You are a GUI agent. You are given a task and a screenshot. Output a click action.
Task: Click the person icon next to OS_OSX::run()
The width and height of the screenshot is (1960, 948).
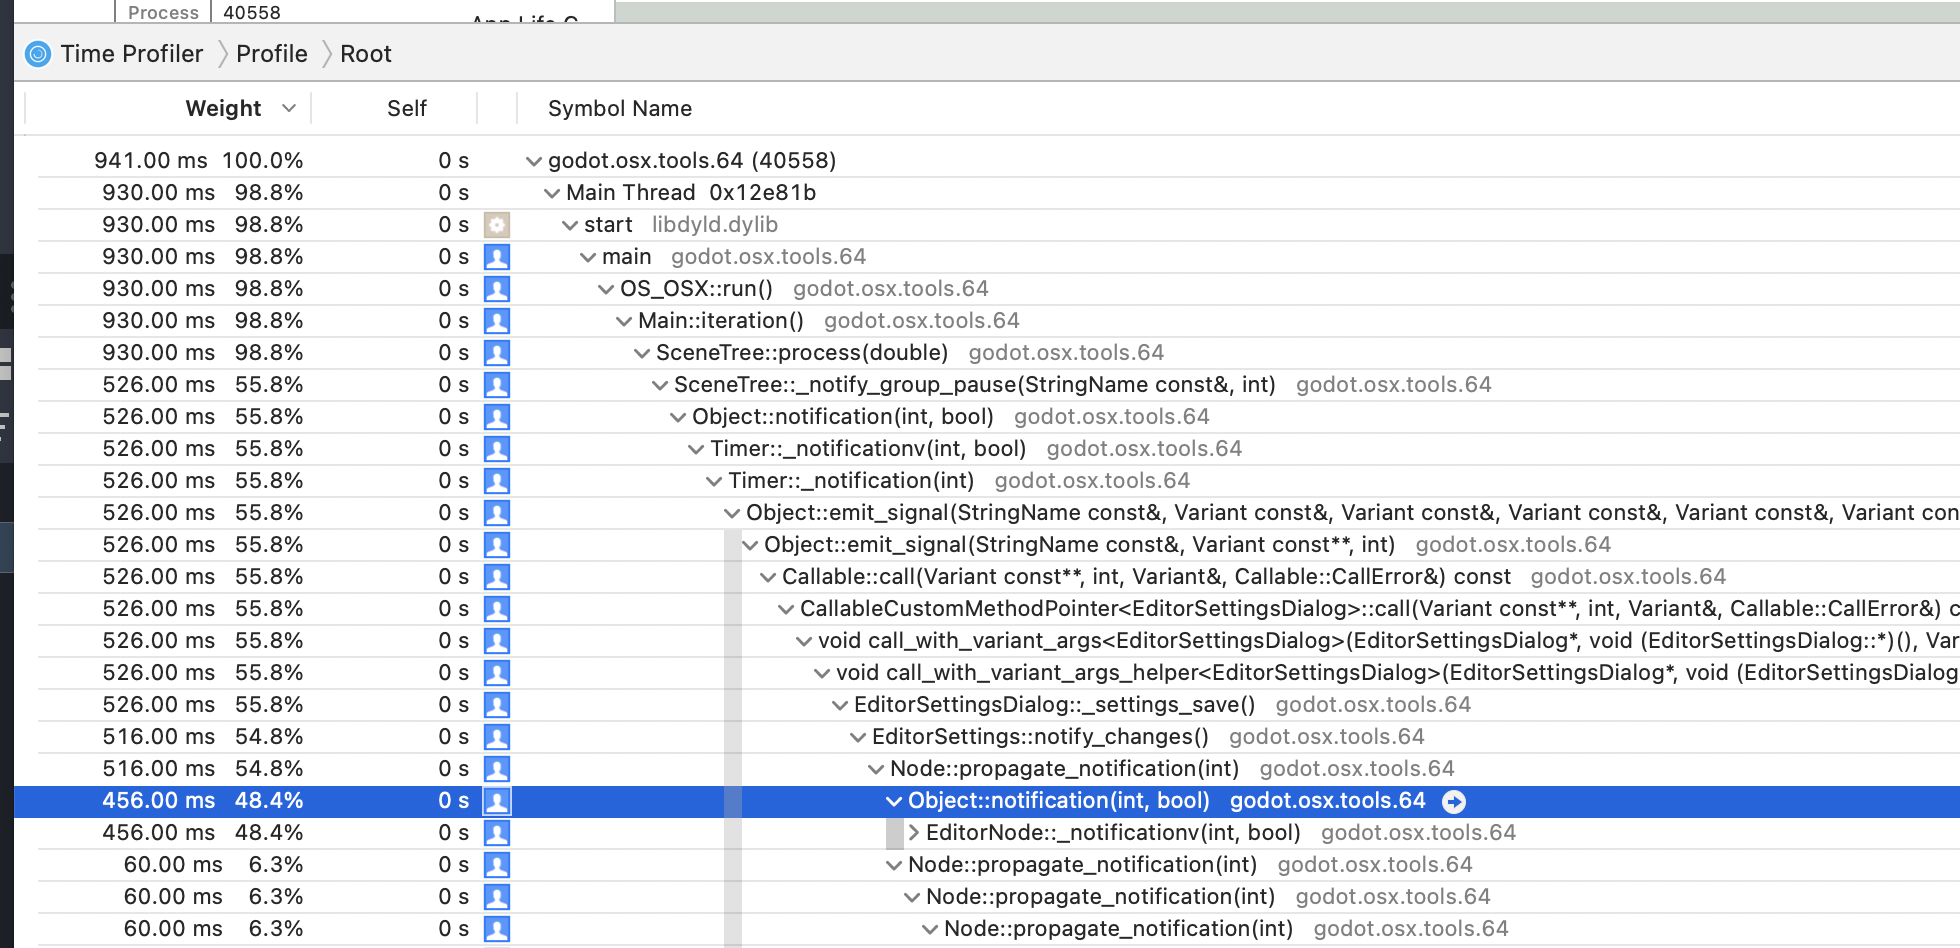tap(497, 289)
